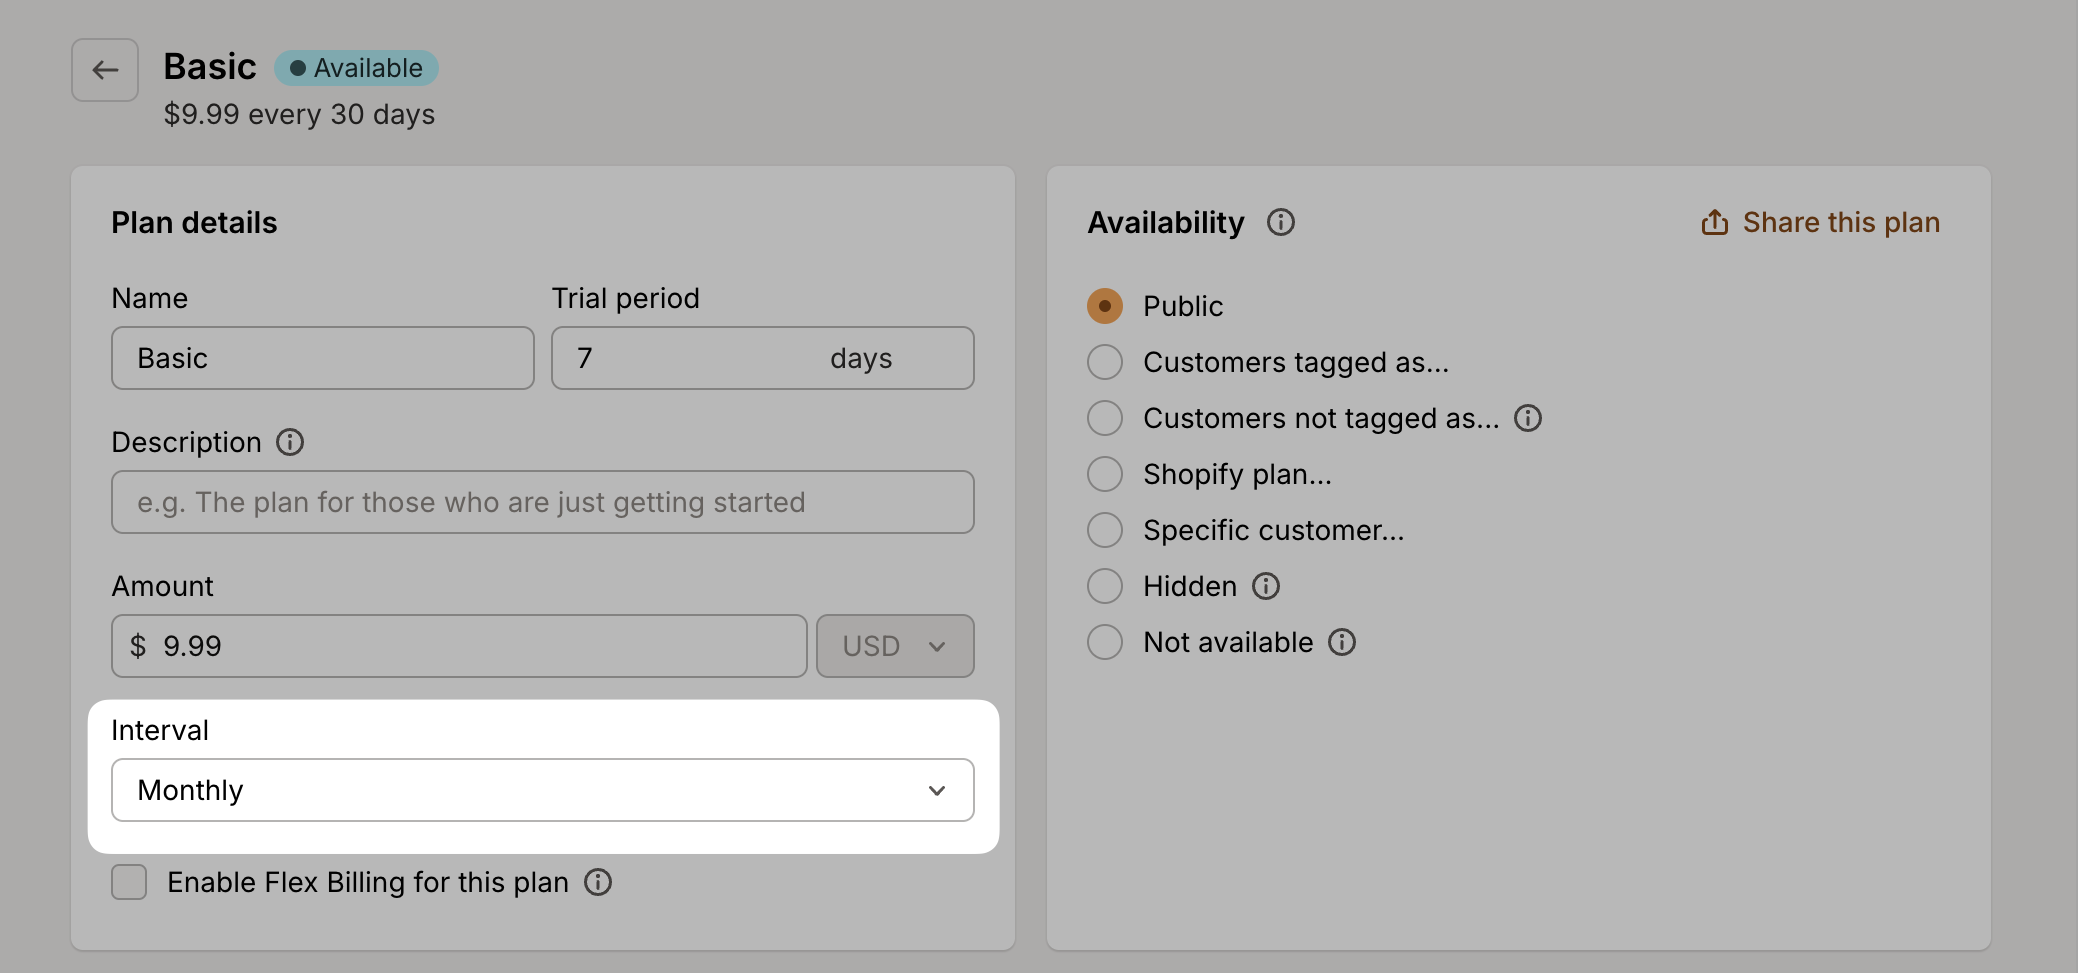Click the Enable Flex Billing info icon

[598, 882]
